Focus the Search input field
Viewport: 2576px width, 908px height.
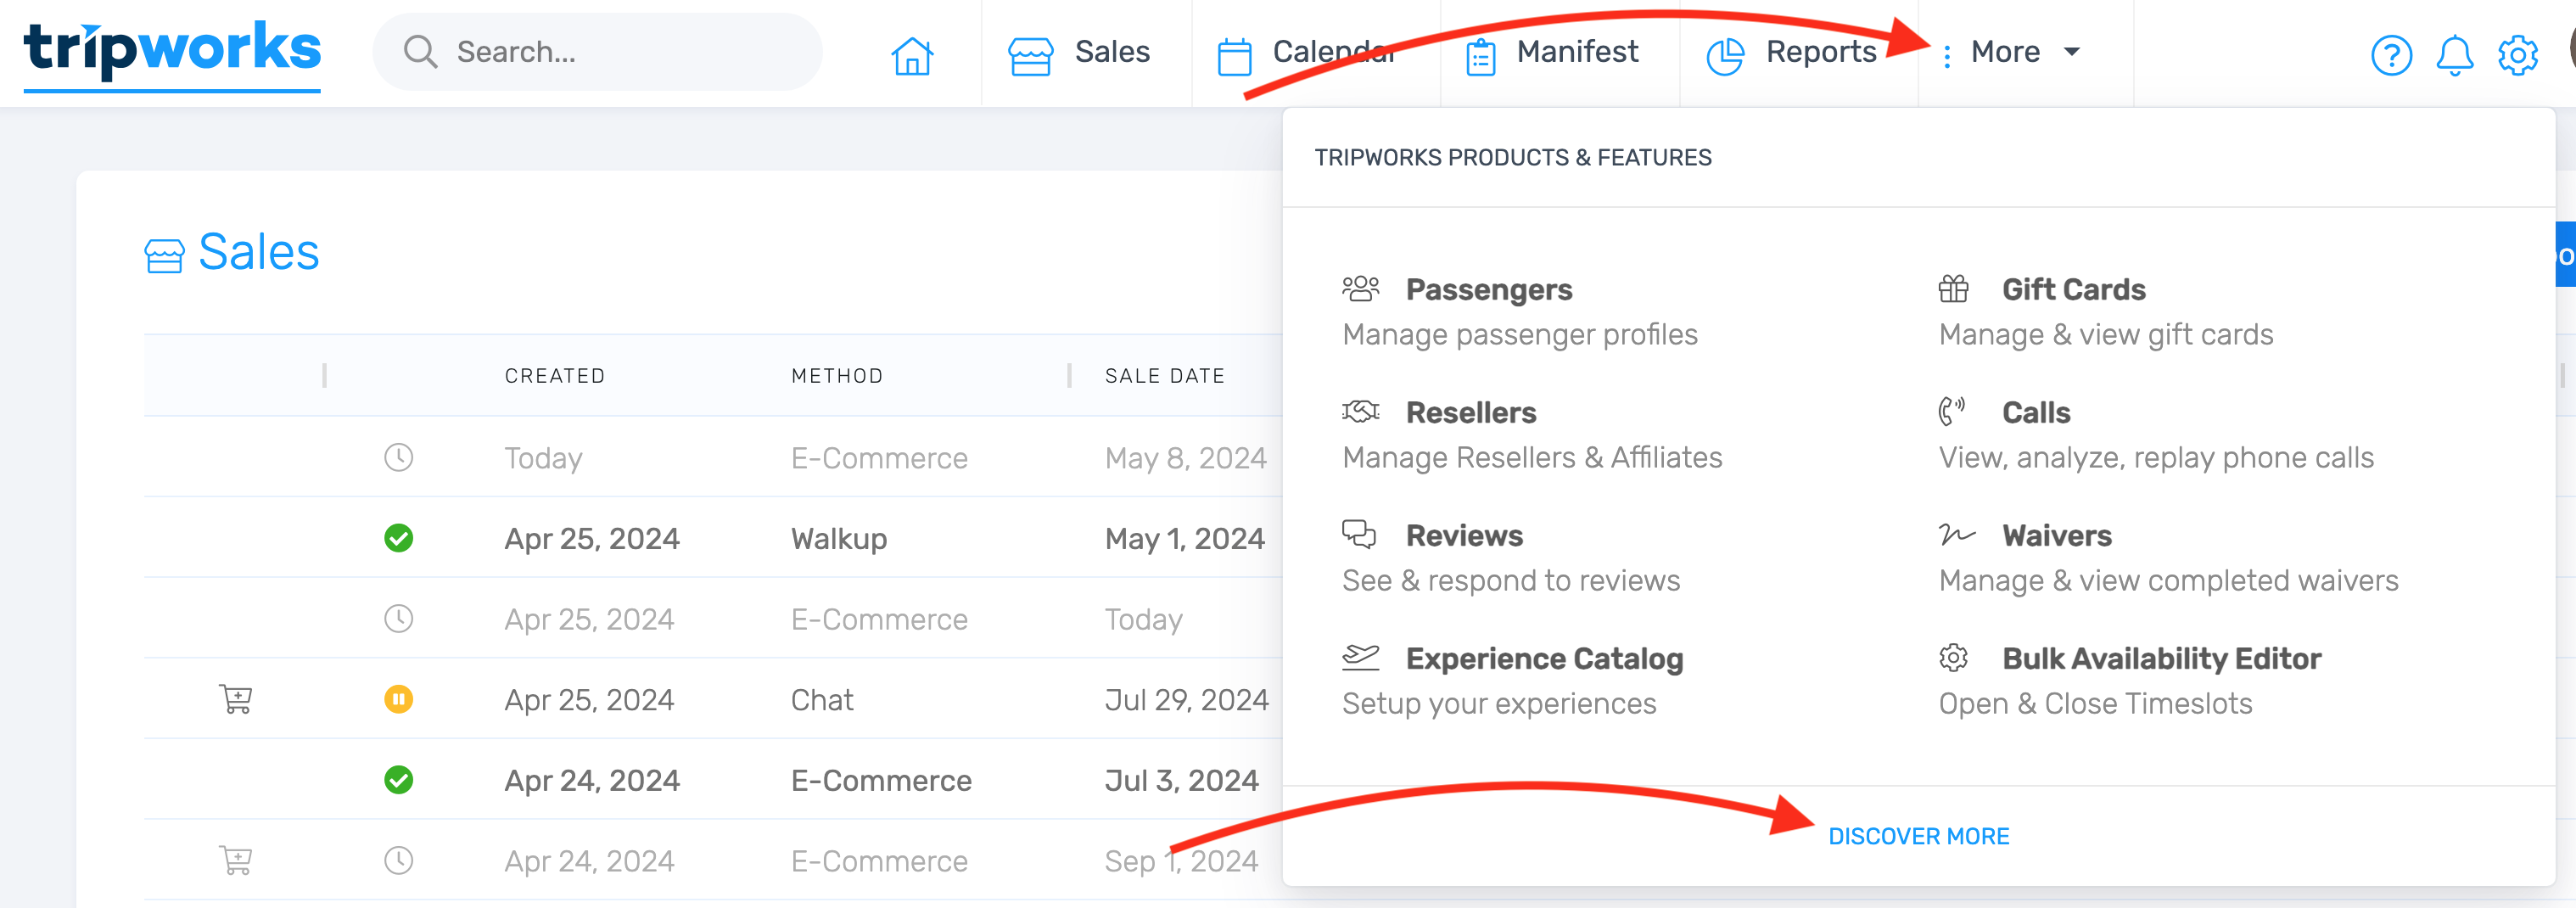point(598,52)
